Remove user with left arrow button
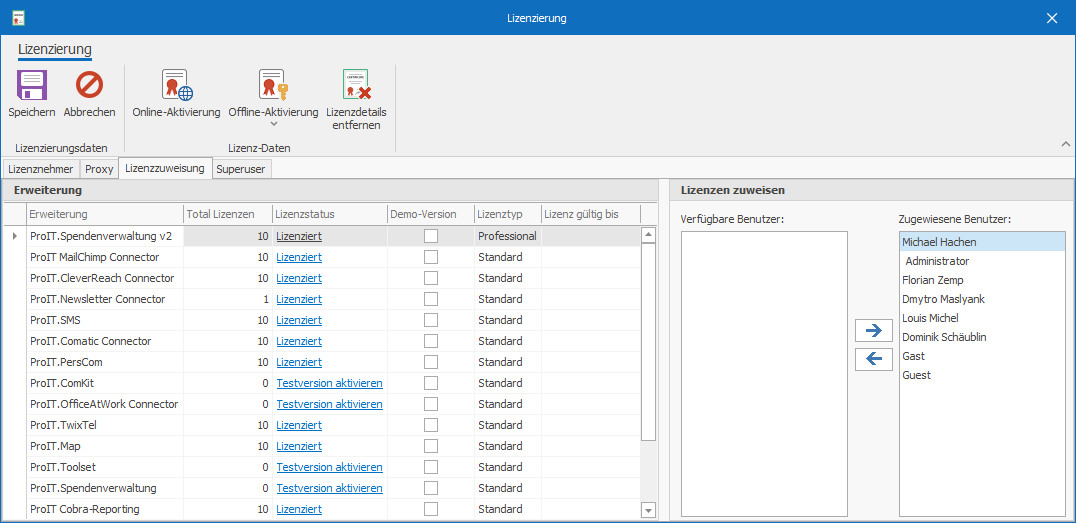The height and width of the screenshot is (523, 1076). click(873, 358)
